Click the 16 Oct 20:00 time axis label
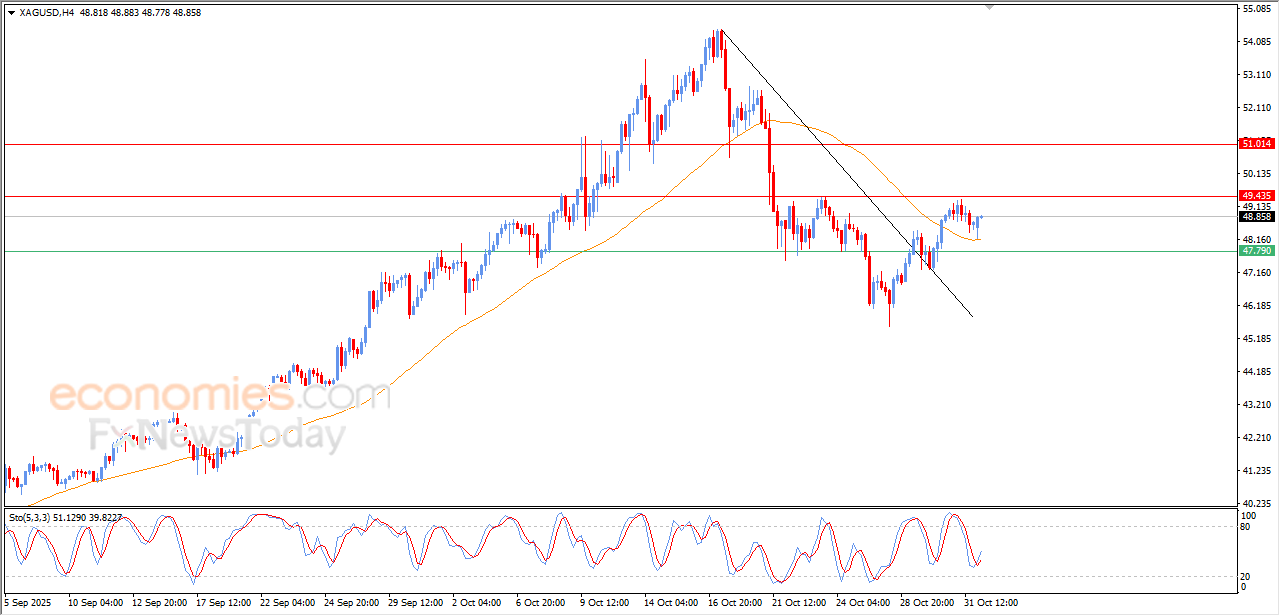 [735, 603]
